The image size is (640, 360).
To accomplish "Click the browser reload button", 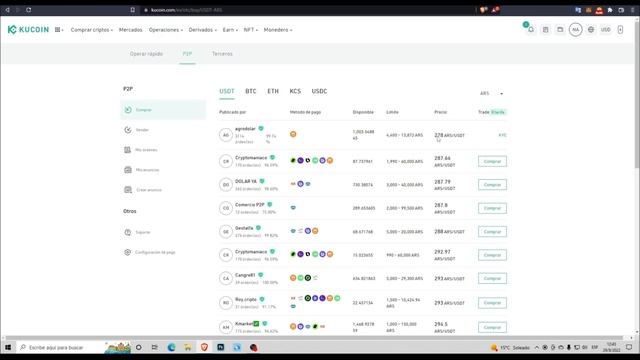I will [29, 10].
